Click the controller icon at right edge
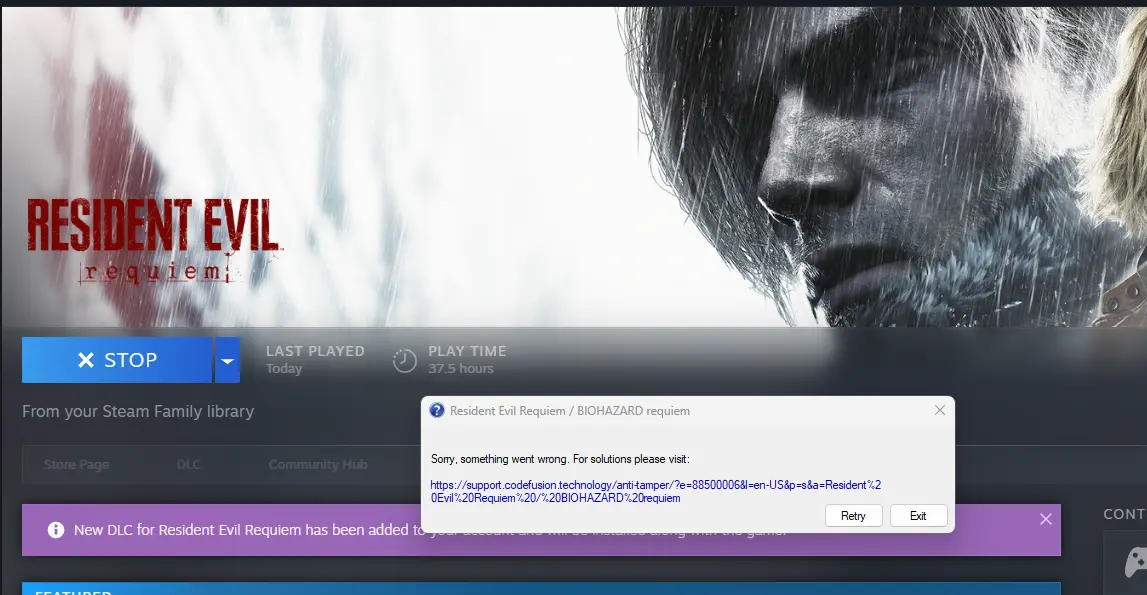 pyautogui.click(x=1135, y=562)
